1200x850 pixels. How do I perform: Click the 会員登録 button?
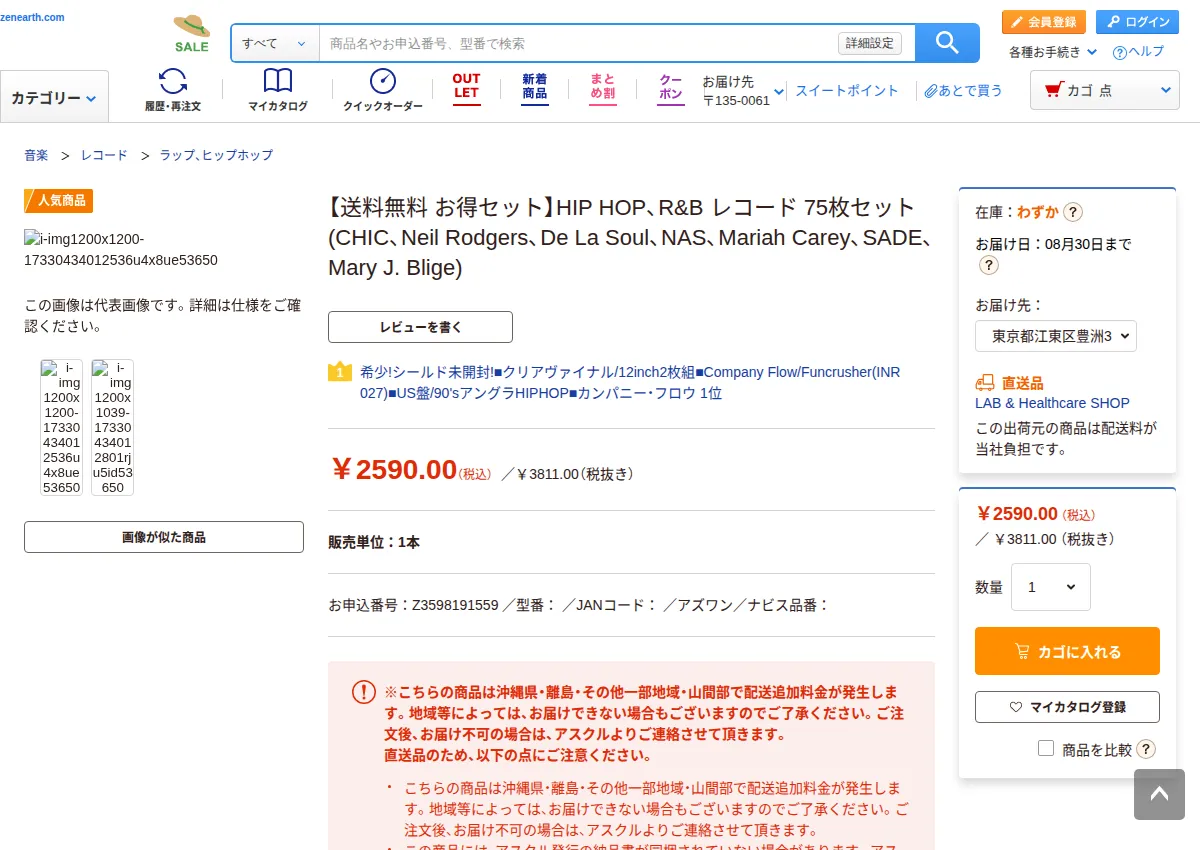point(1043,22)
